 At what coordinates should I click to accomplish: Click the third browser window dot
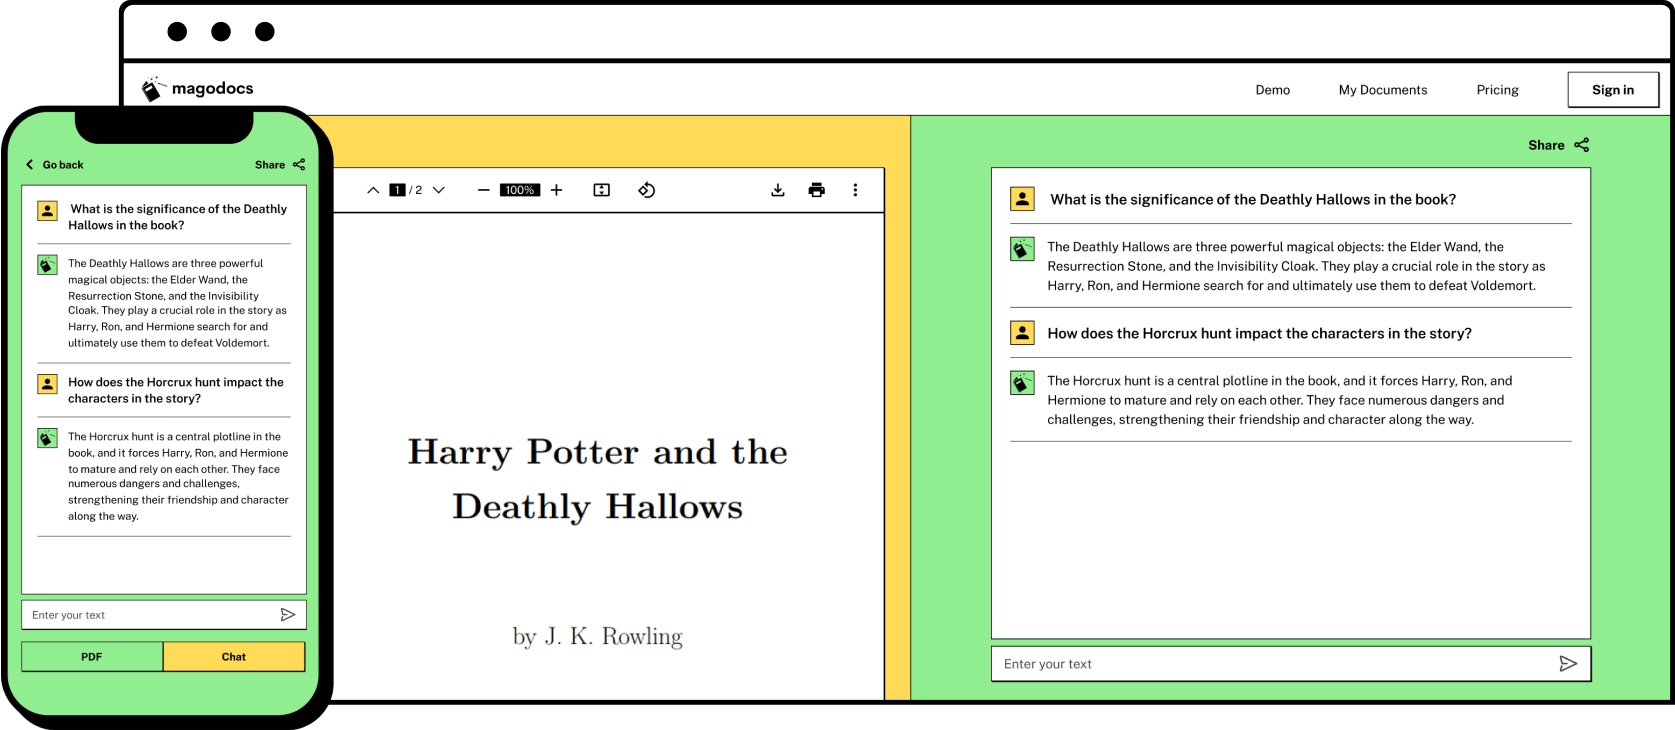tap(265, 32)
